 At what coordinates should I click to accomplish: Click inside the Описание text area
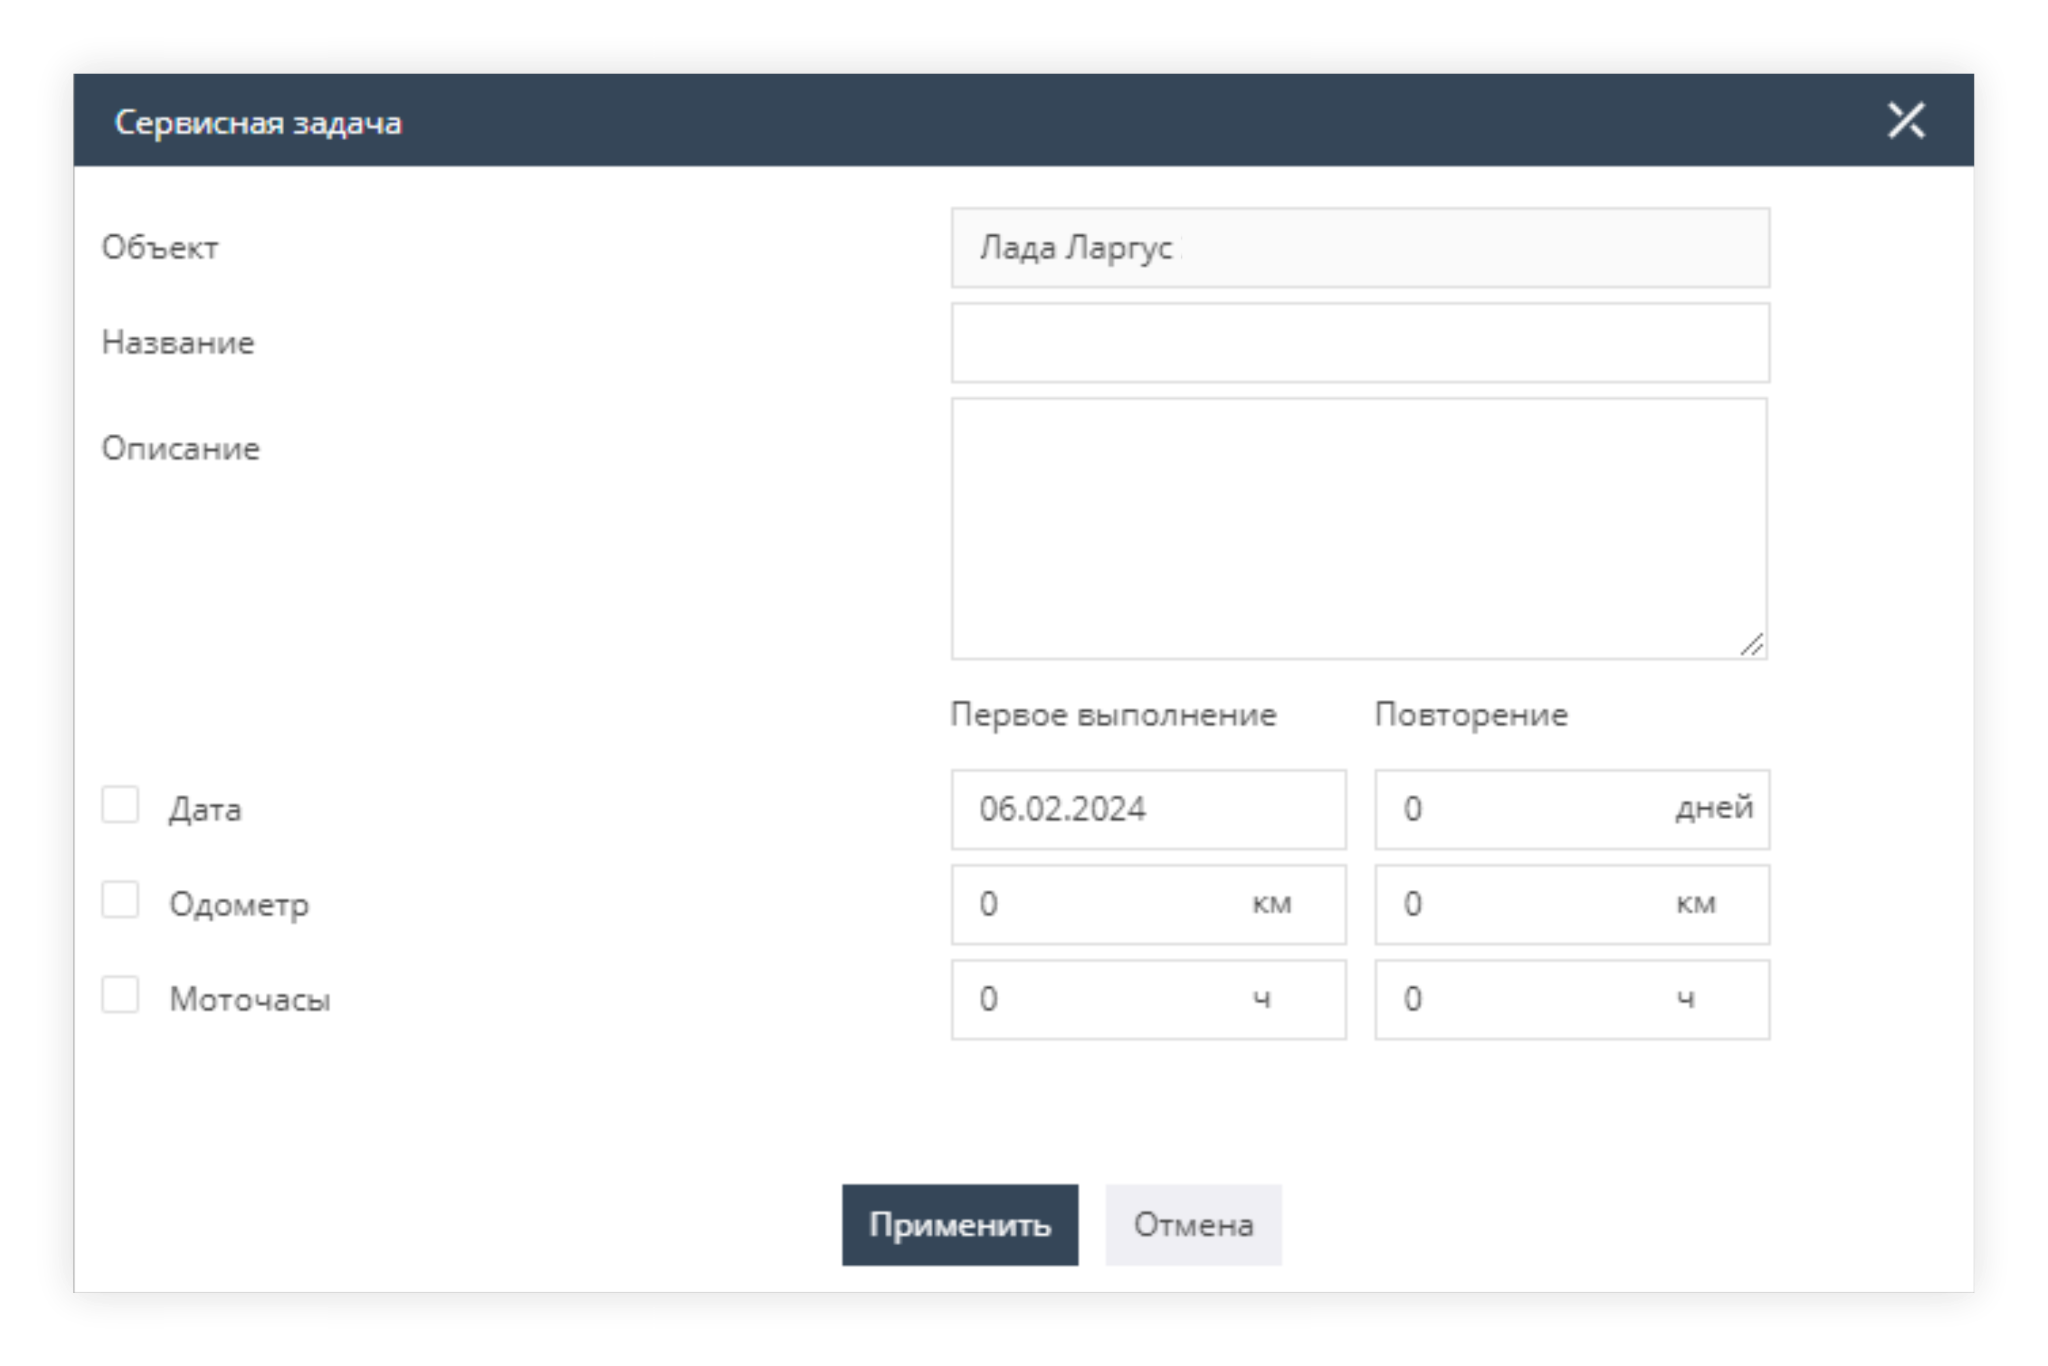(1360, 529)
